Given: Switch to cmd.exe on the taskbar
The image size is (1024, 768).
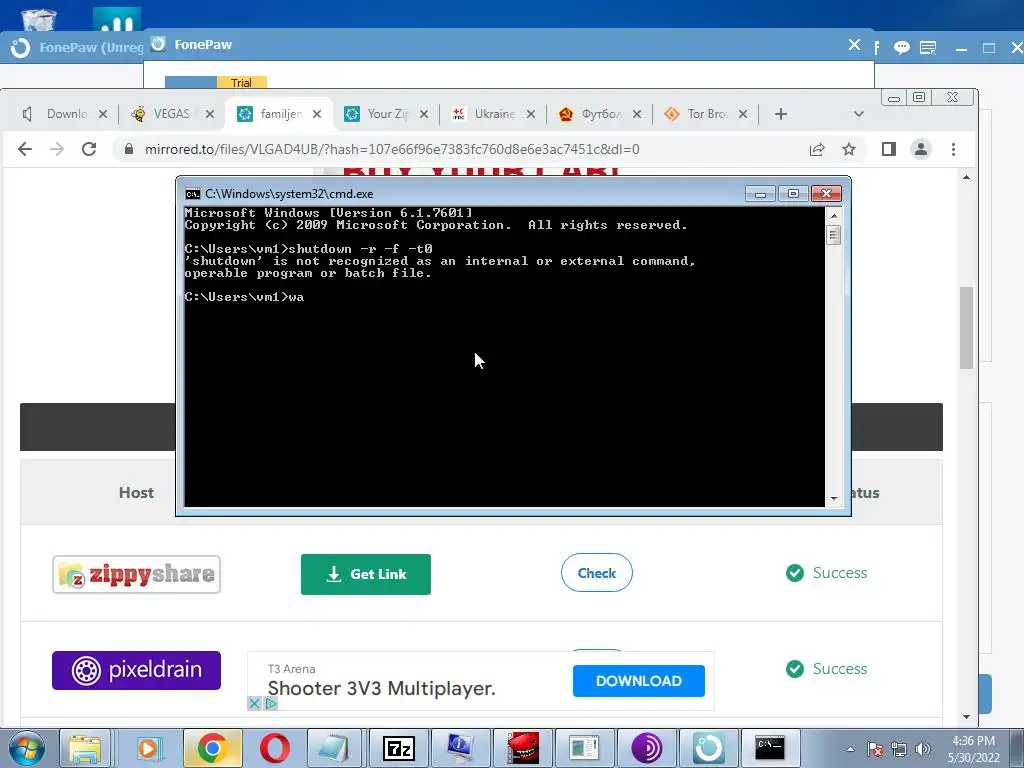Looking at the screenshot, I should pos(770,748).
